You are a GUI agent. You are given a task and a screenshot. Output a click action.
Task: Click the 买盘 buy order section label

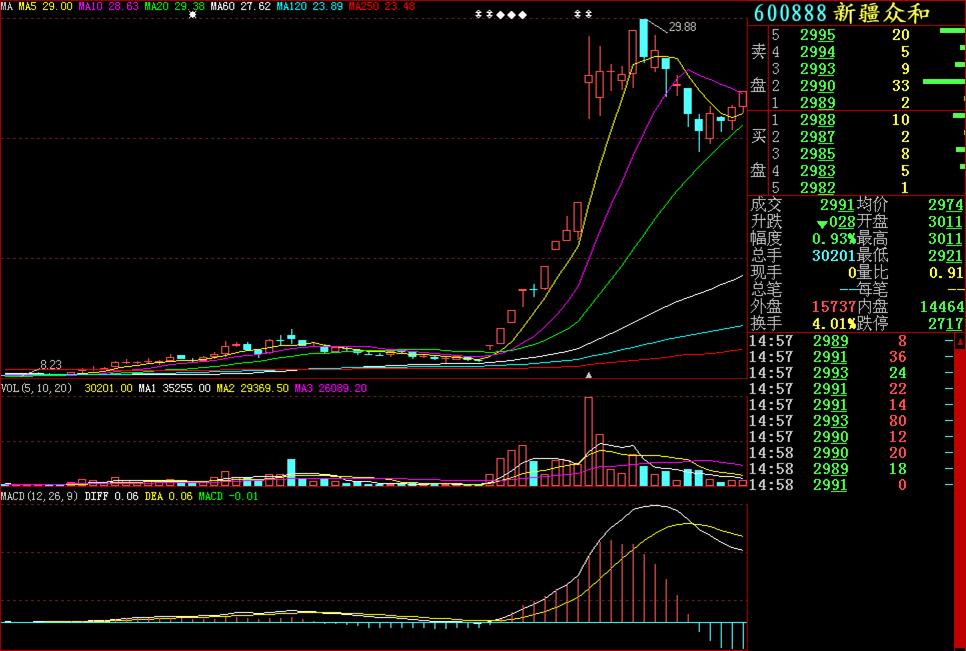coord(758,153)
